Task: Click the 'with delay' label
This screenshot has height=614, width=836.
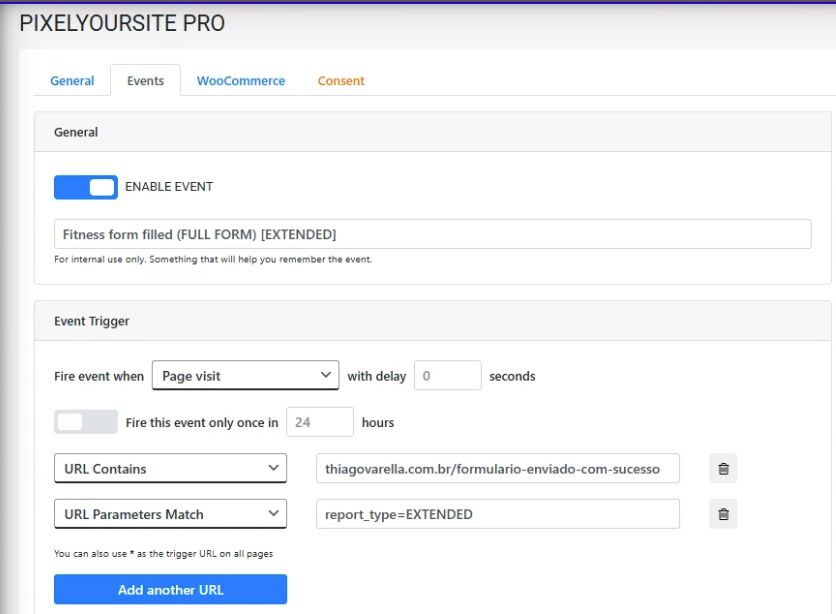Action: (x=377, y=376)
